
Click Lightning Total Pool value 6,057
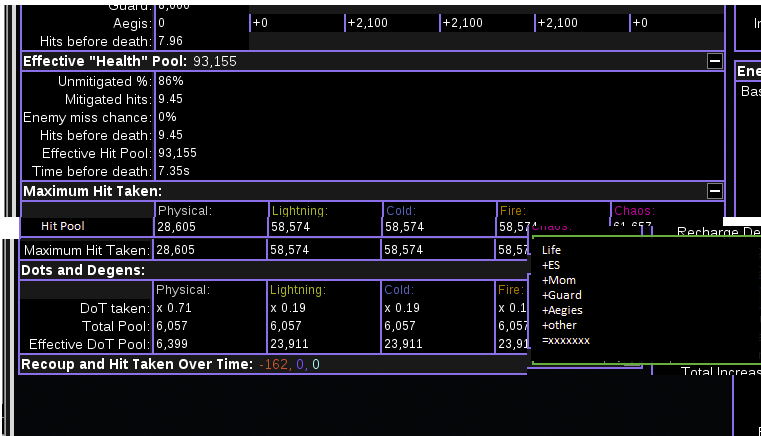[286, 326]
